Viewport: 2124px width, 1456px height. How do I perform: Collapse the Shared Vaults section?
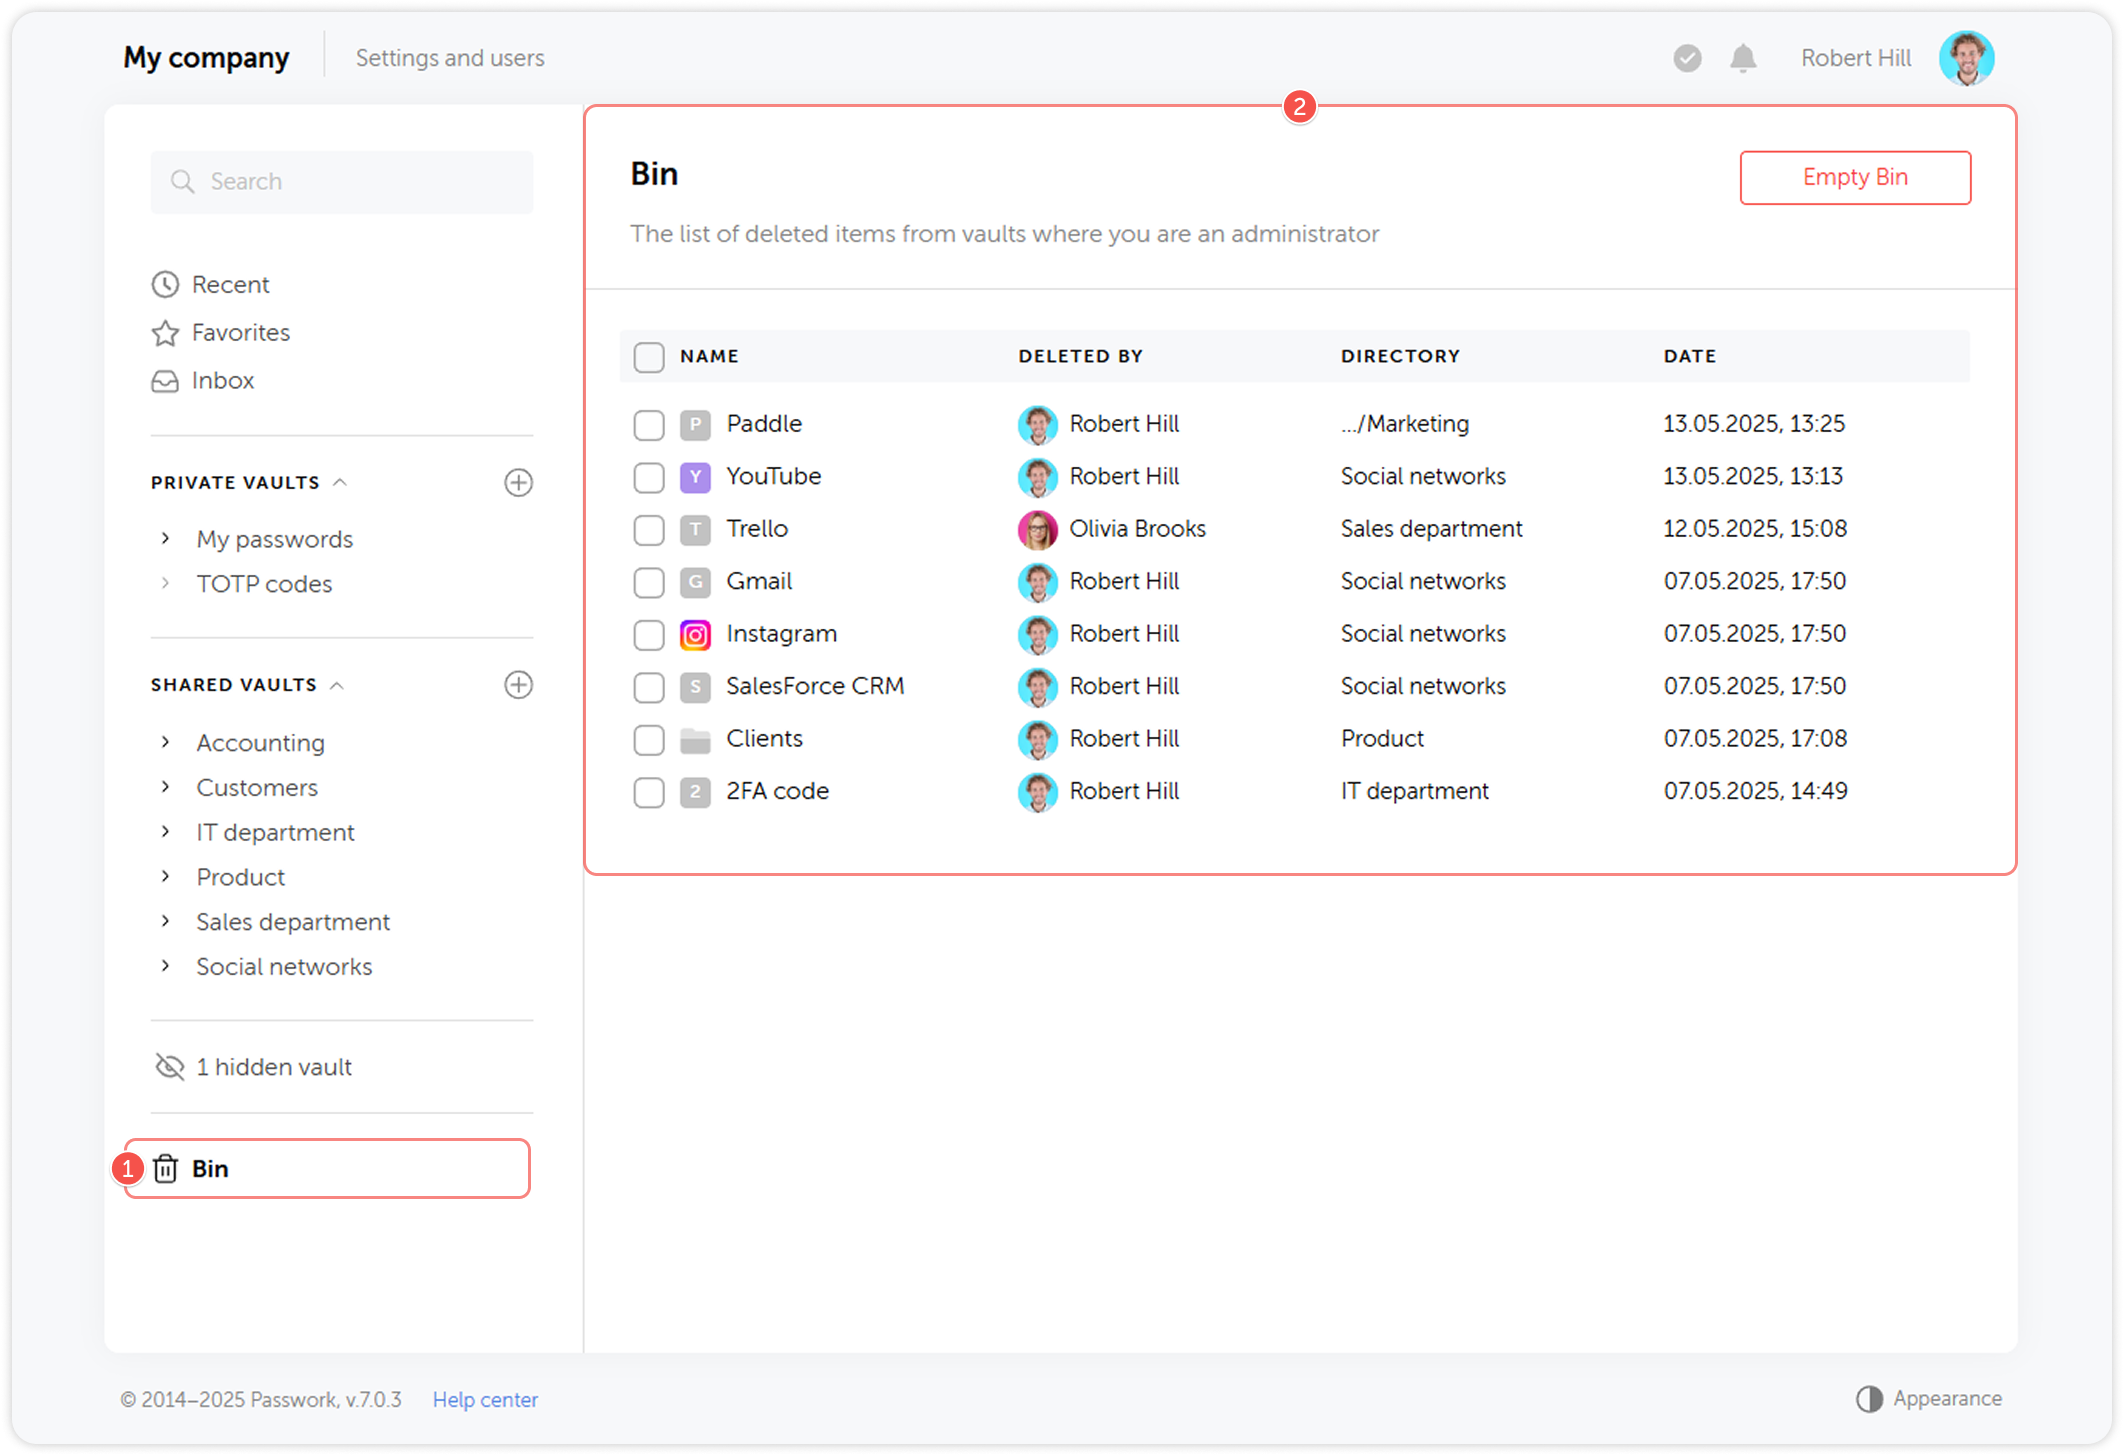coord(338,685)
